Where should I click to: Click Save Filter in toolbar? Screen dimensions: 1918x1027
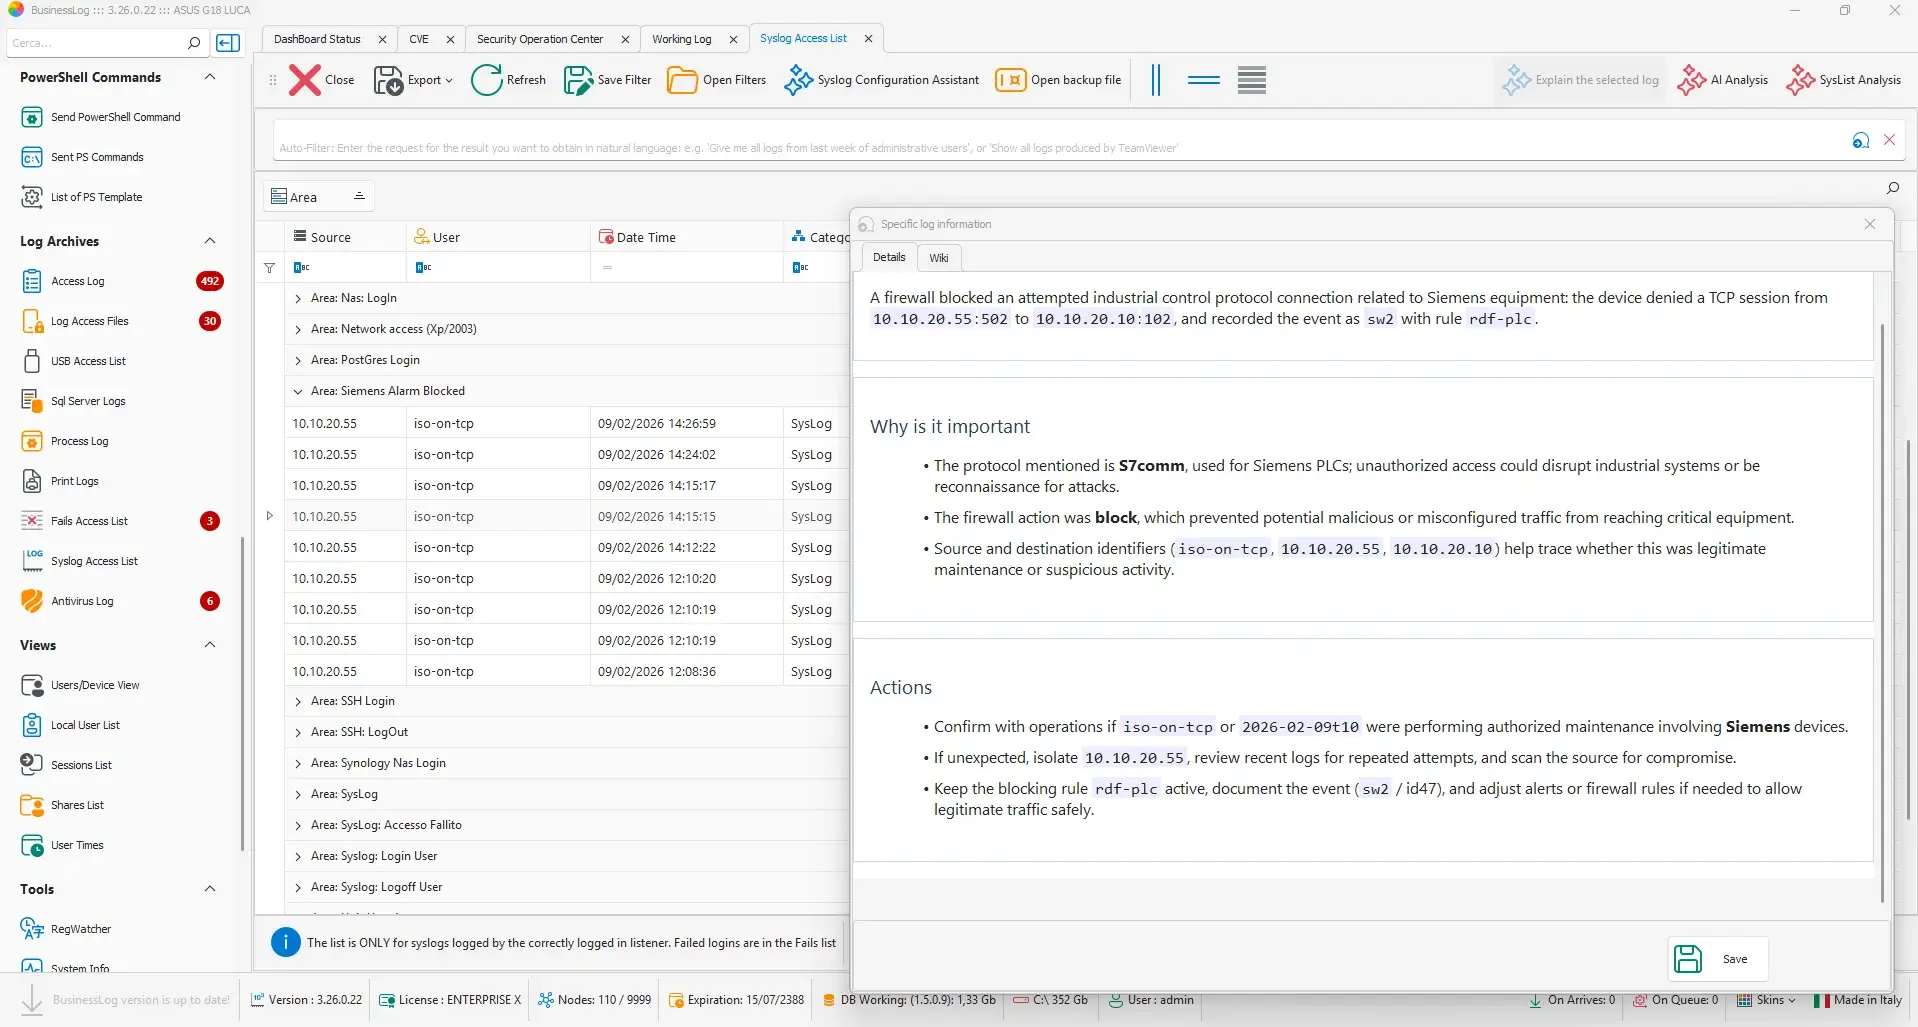pyautogui.click(x=607, y=80)
